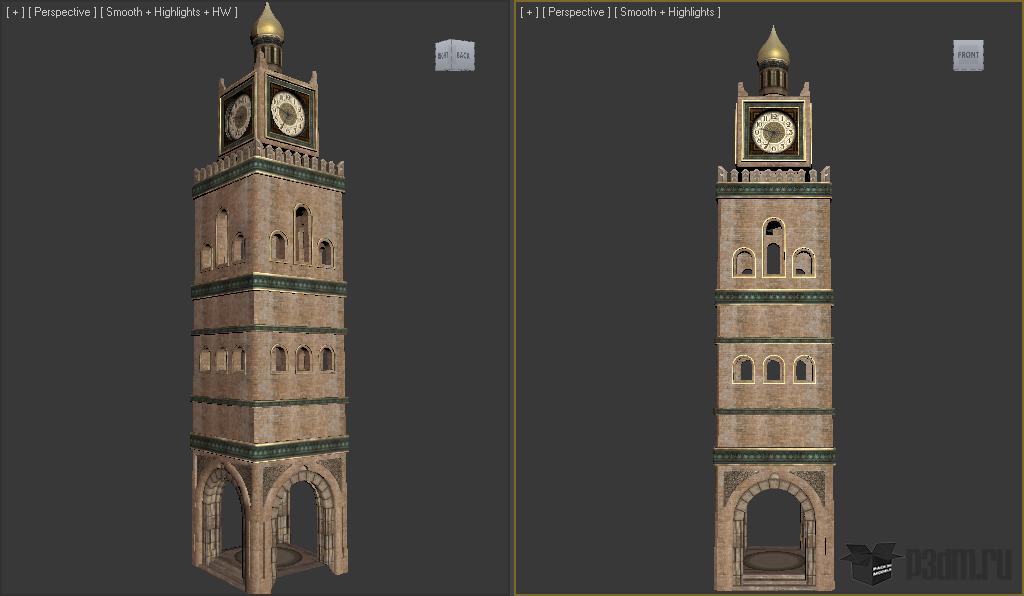Open the [+] menu in the right viewport
The height and width of the screenshot is (596, 1024).
529,12
